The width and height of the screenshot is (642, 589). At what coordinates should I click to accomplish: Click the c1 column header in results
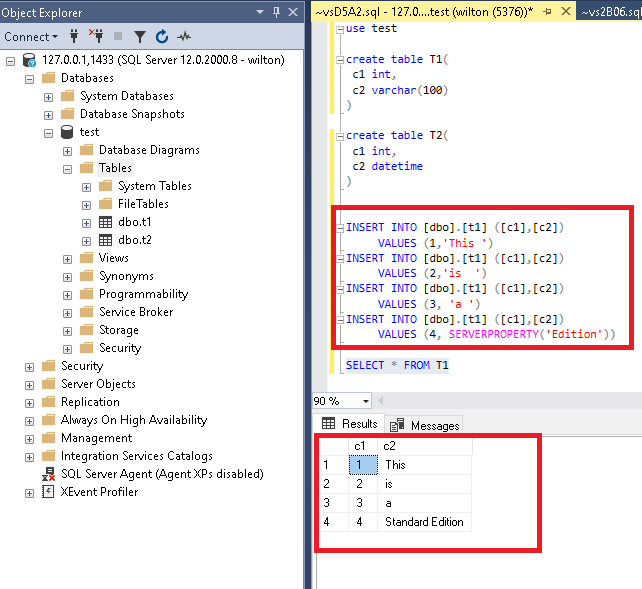[363, 446]
